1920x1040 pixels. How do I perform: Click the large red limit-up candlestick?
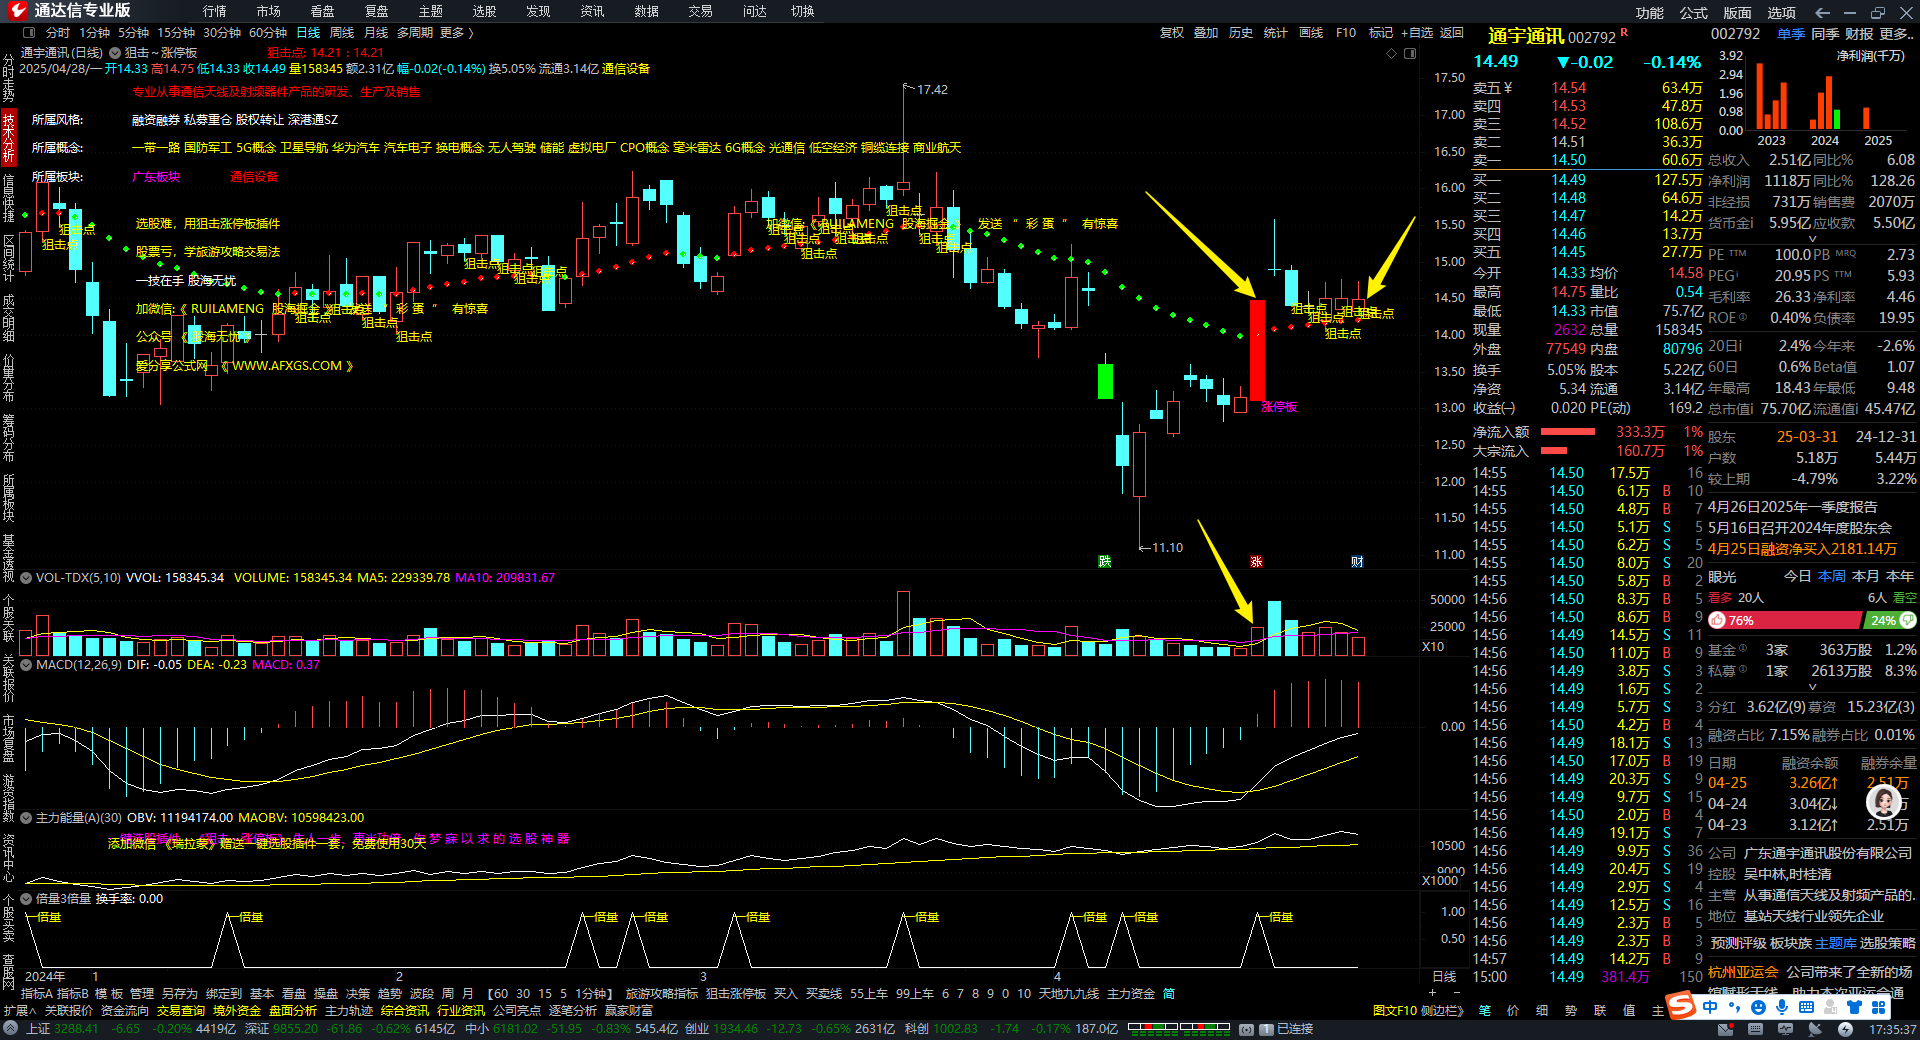click(x=1257, y=350)
